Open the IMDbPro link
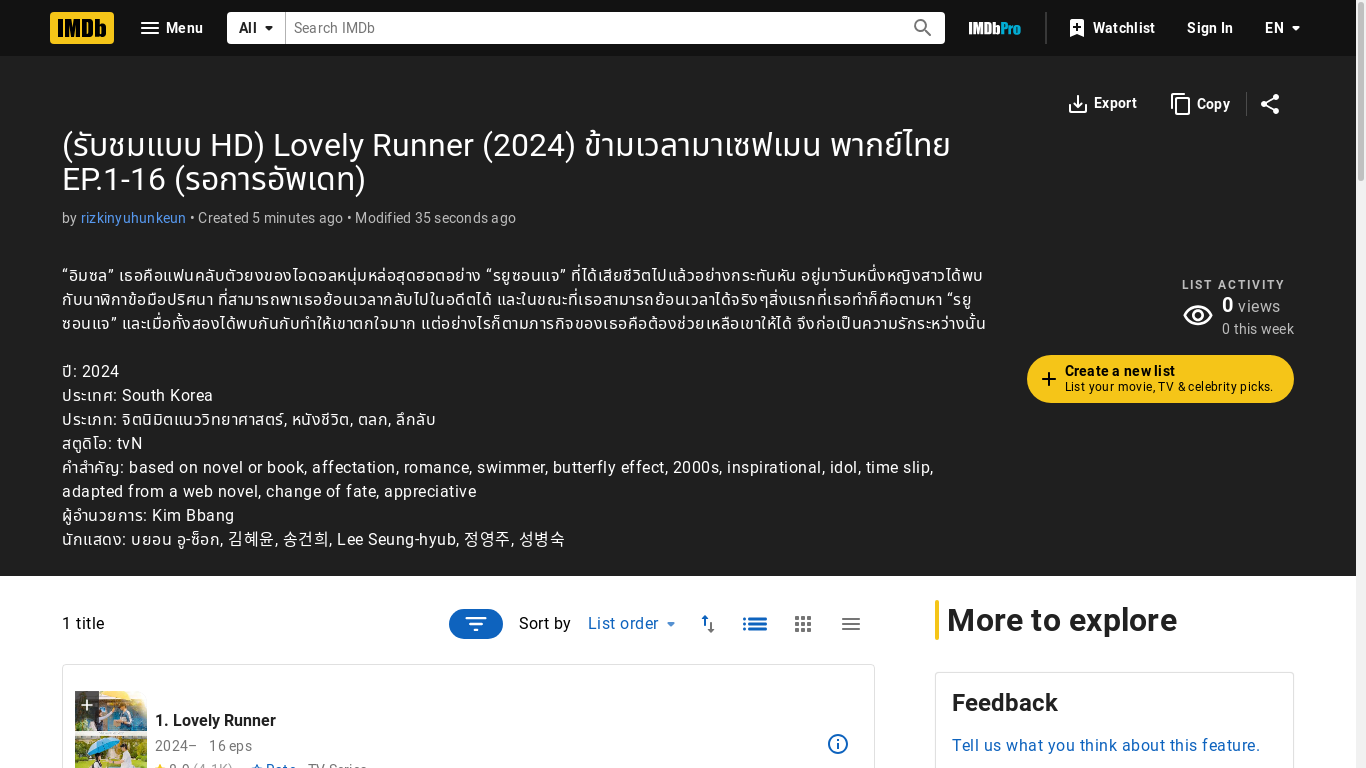 pyautogui.click(x=994, y=28)
